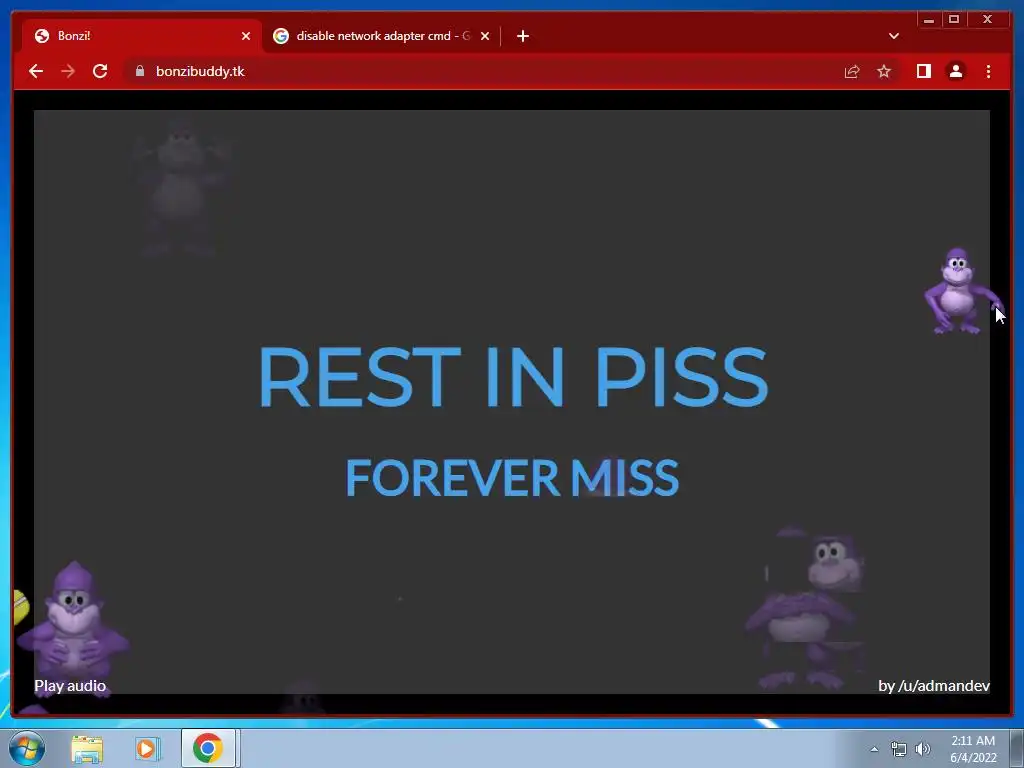Viewport: 1024px width, 768px height.
Task: Close the disable network adapter cmd tab
Action: click(x=485, y=36)
